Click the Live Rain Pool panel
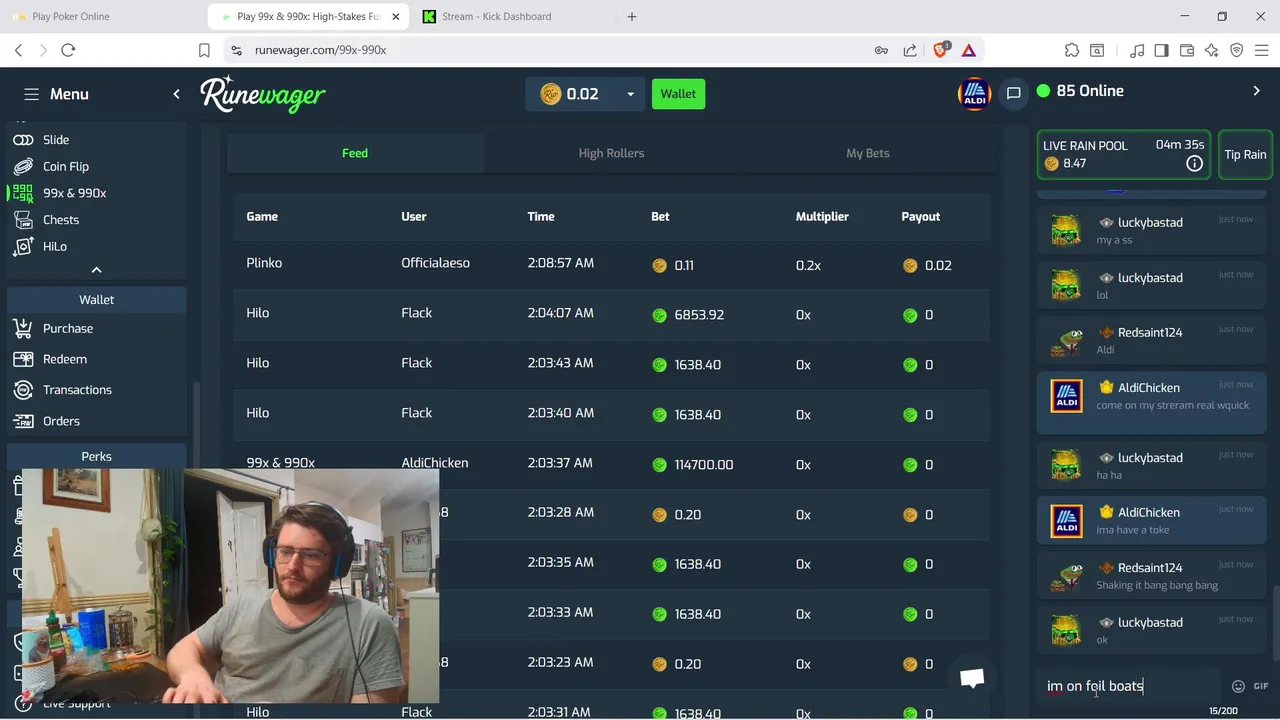The width and height of the screenshot is (1280, 720). point(1123,155)
